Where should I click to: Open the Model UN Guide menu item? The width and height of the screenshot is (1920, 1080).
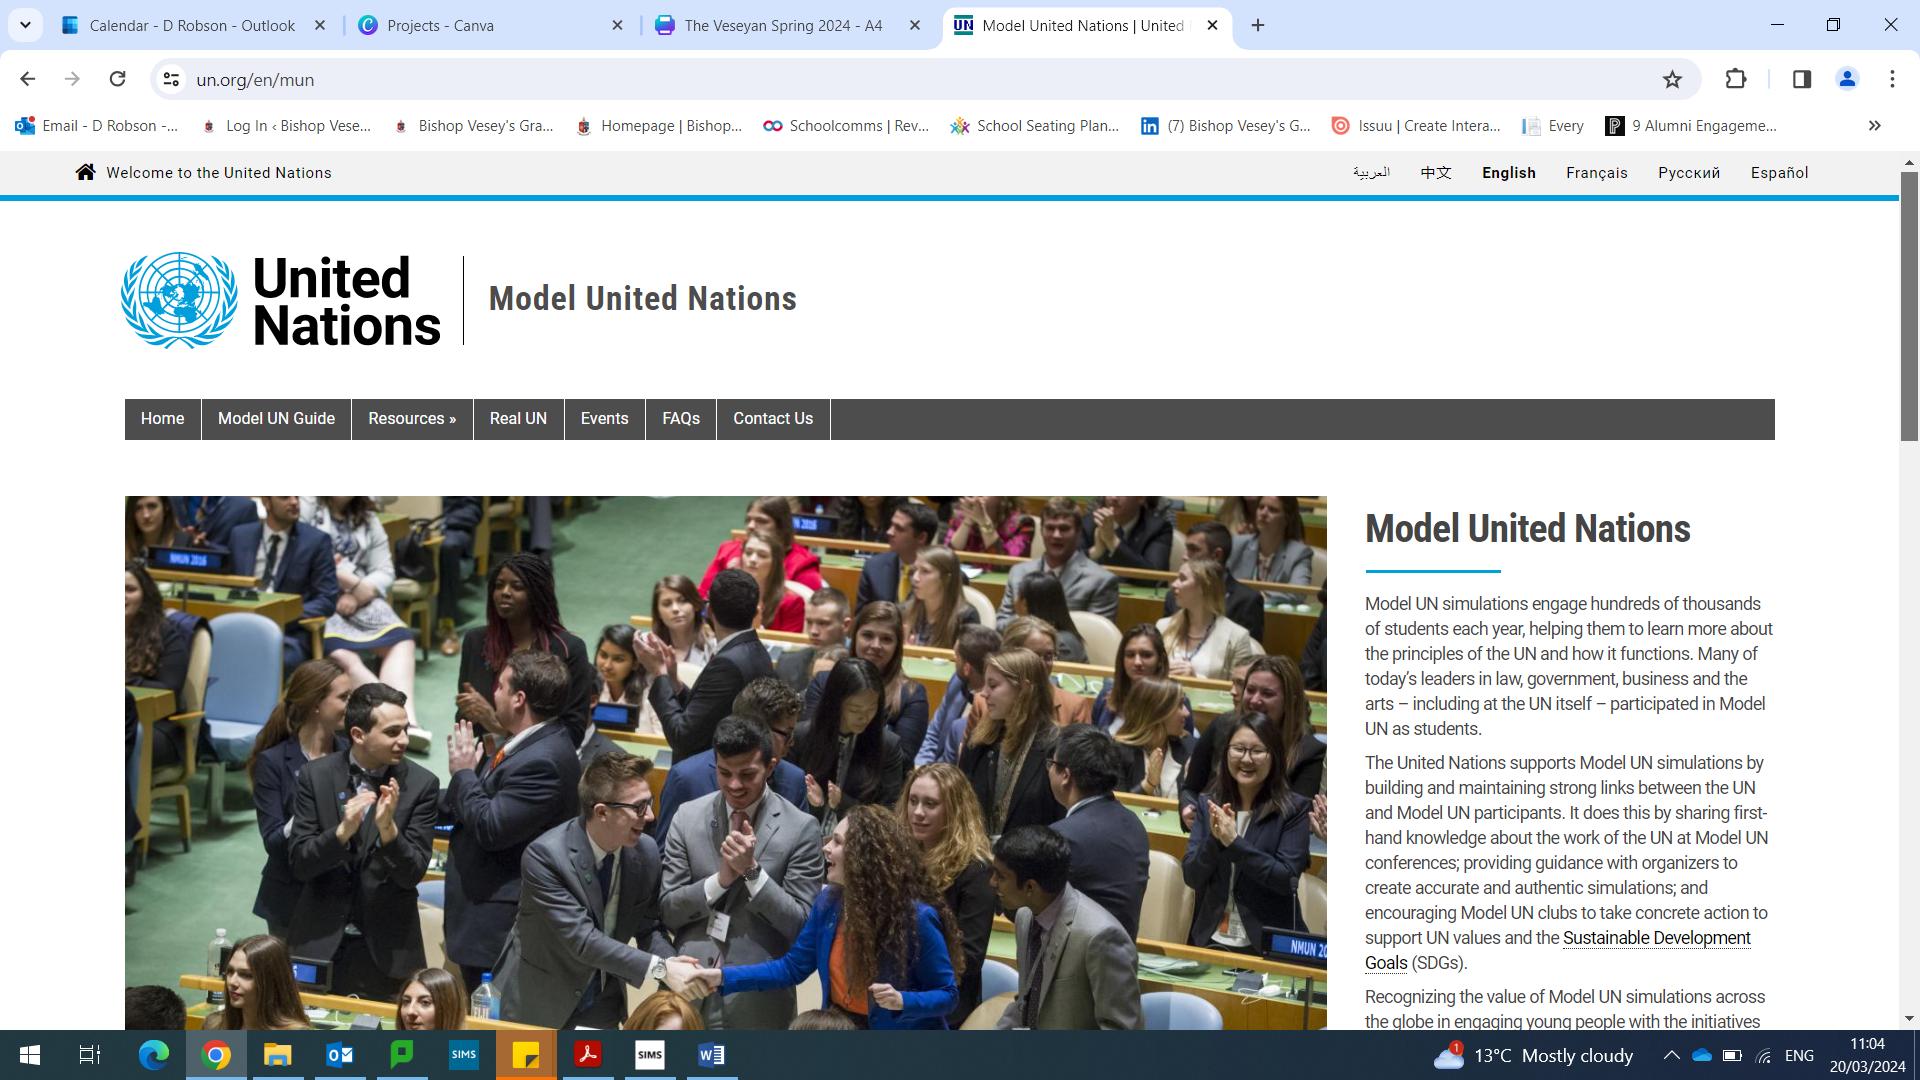(x=276, y=419)
